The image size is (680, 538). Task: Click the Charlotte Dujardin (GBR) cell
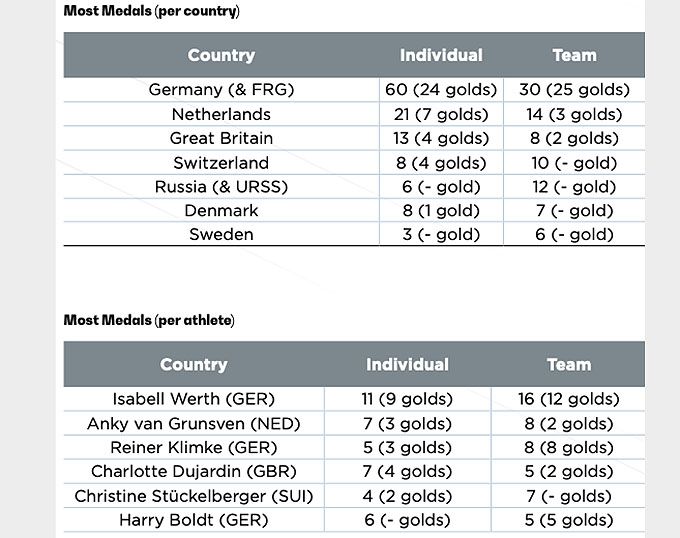click(194, 471)
